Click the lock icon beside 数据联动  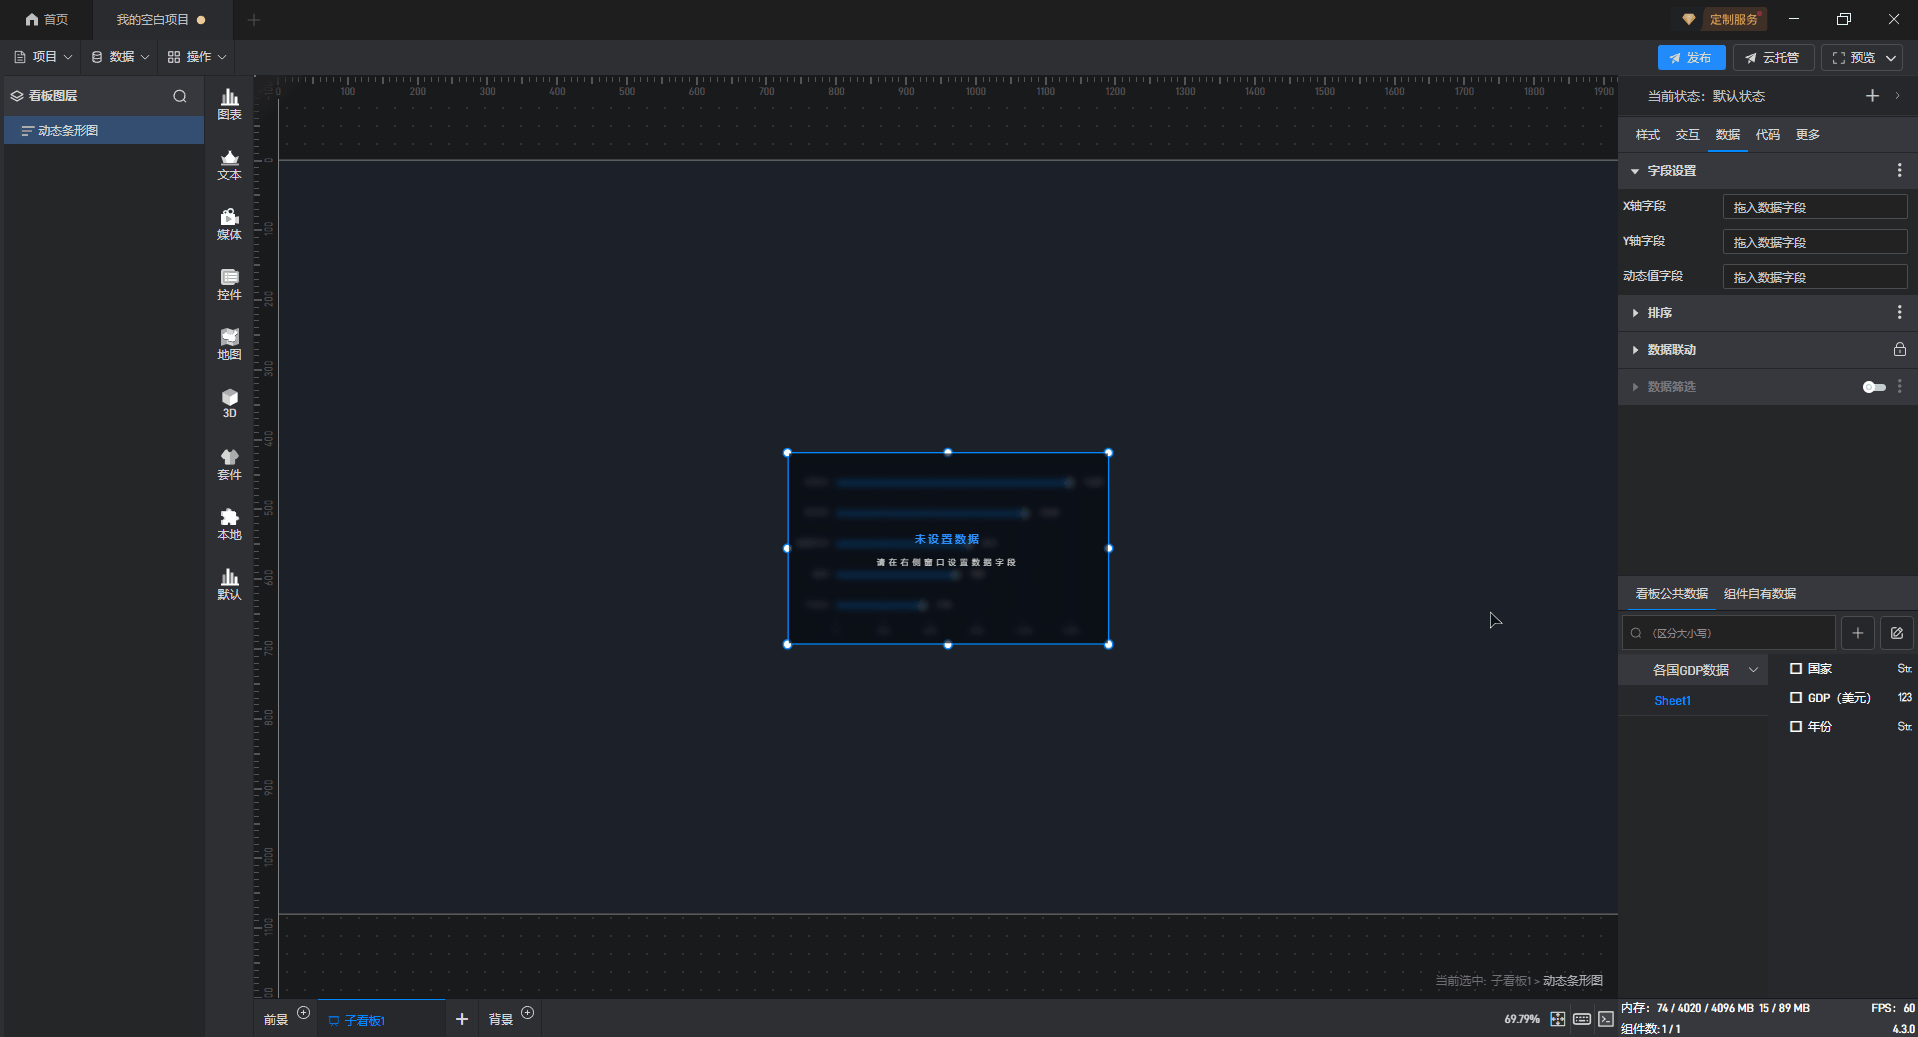click(1899, 350)
